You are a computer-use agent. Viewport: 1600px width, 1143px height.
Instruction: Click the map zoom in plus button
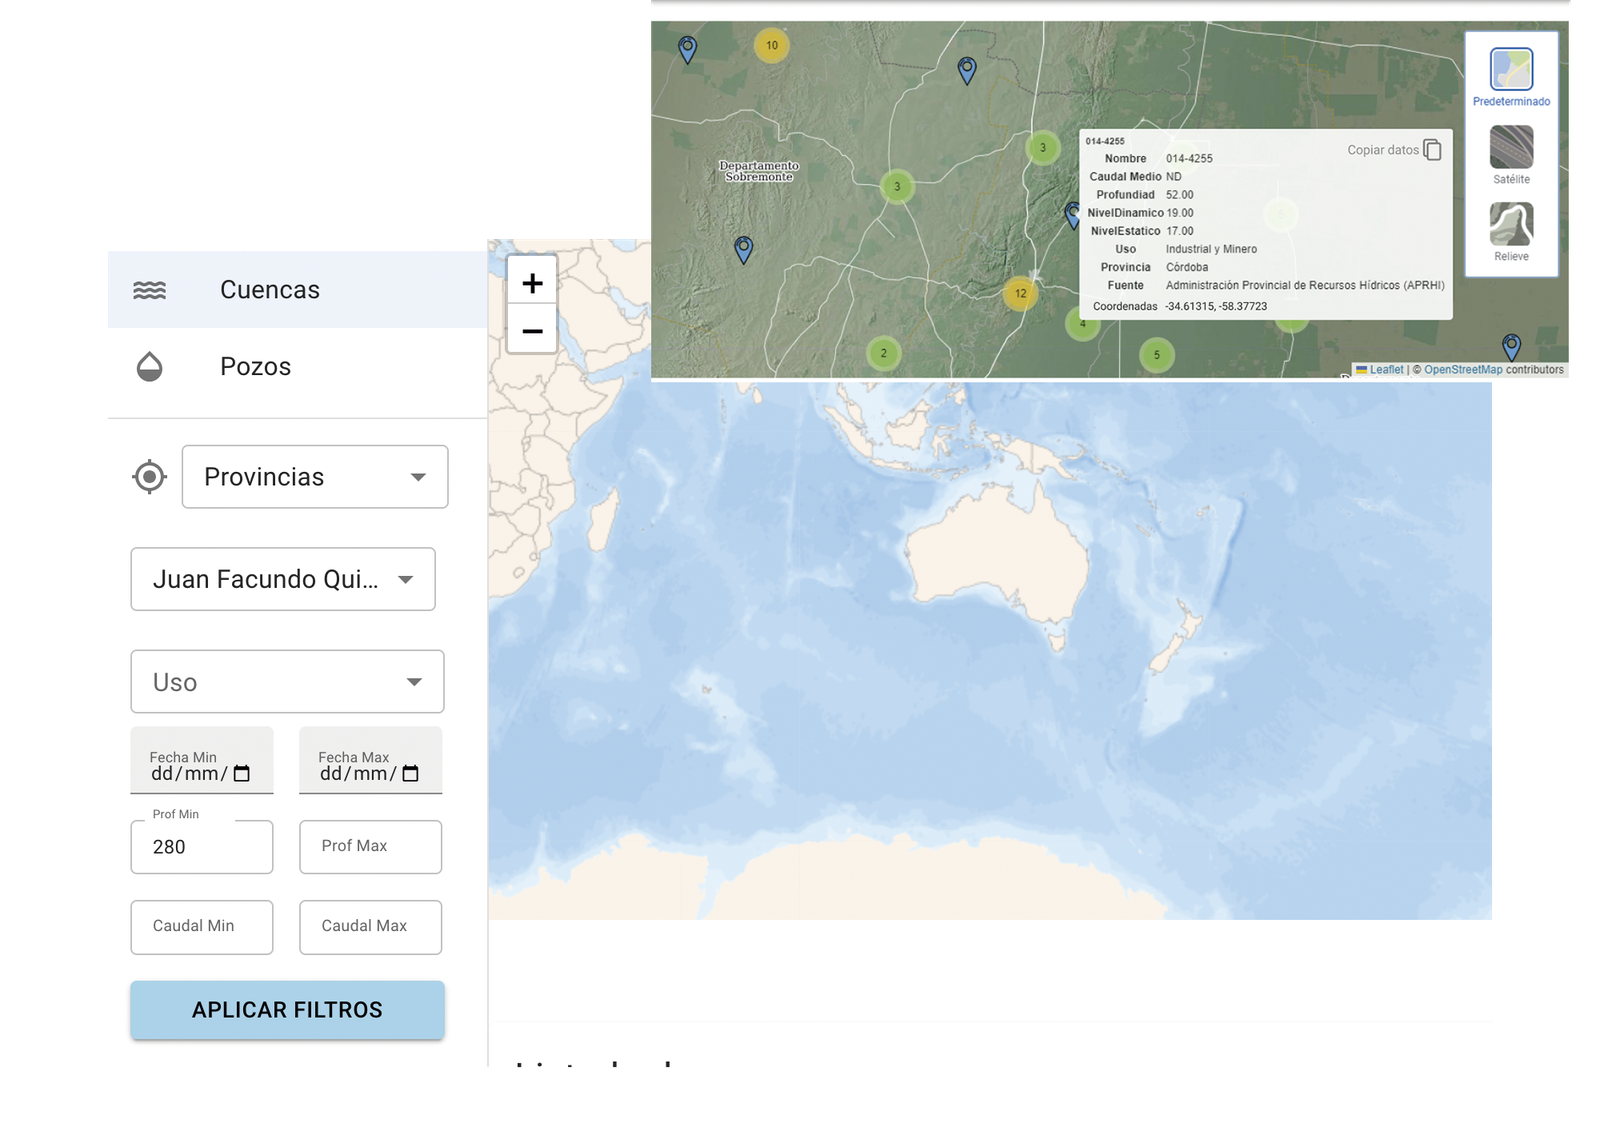(532, 283)
